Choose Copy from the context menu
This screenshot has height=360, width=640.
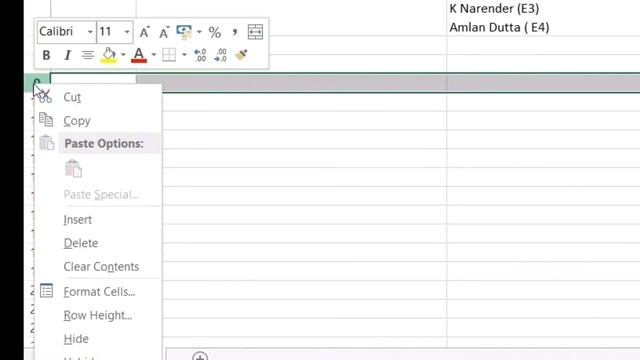[98, 121]
